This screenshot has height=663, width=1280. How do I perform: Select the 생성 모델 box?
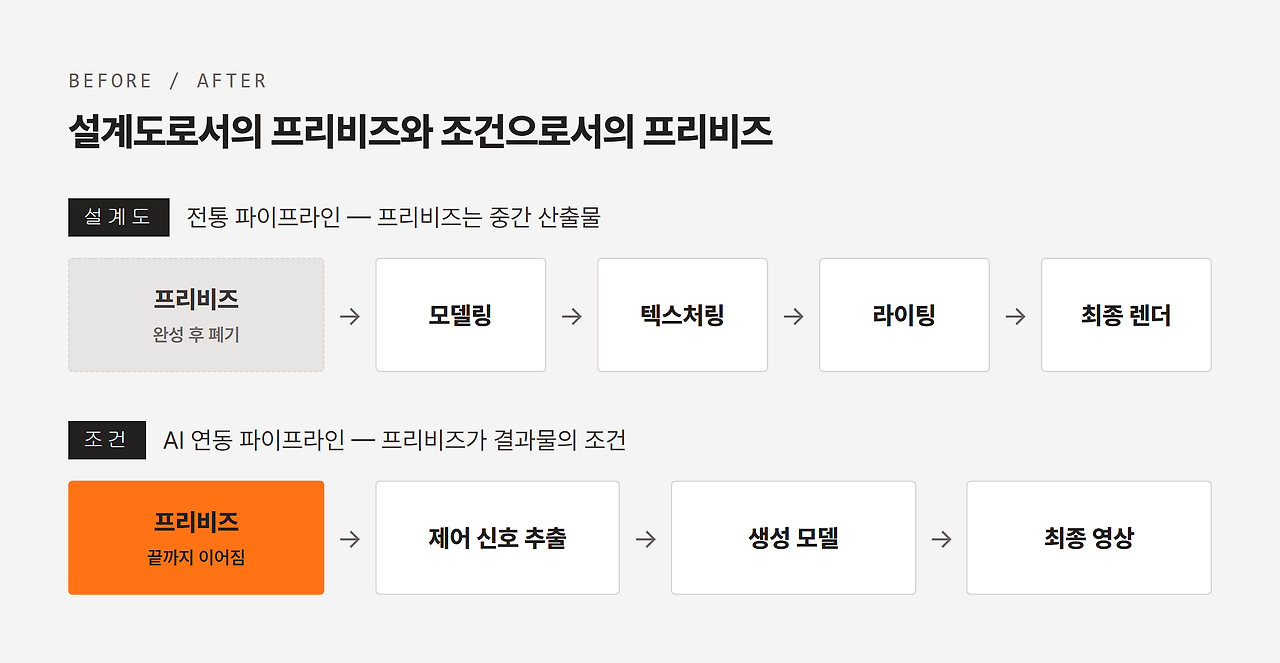coord(794,538)
